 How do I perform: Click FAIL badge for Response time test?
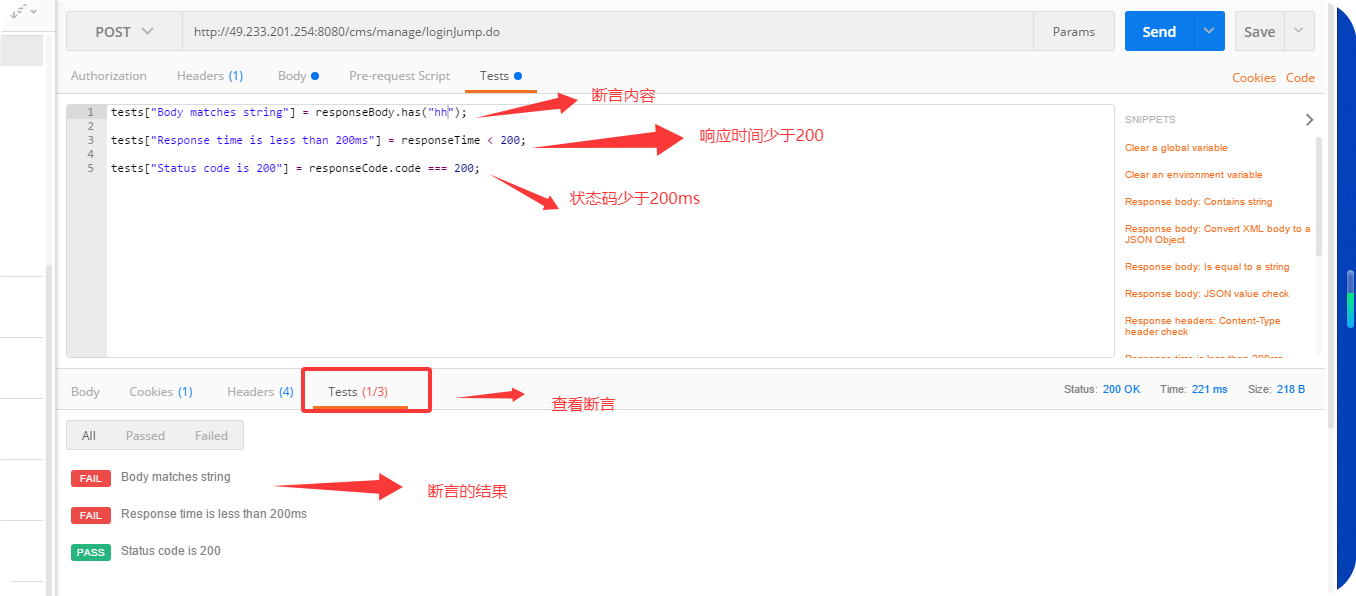click(91, 515)
